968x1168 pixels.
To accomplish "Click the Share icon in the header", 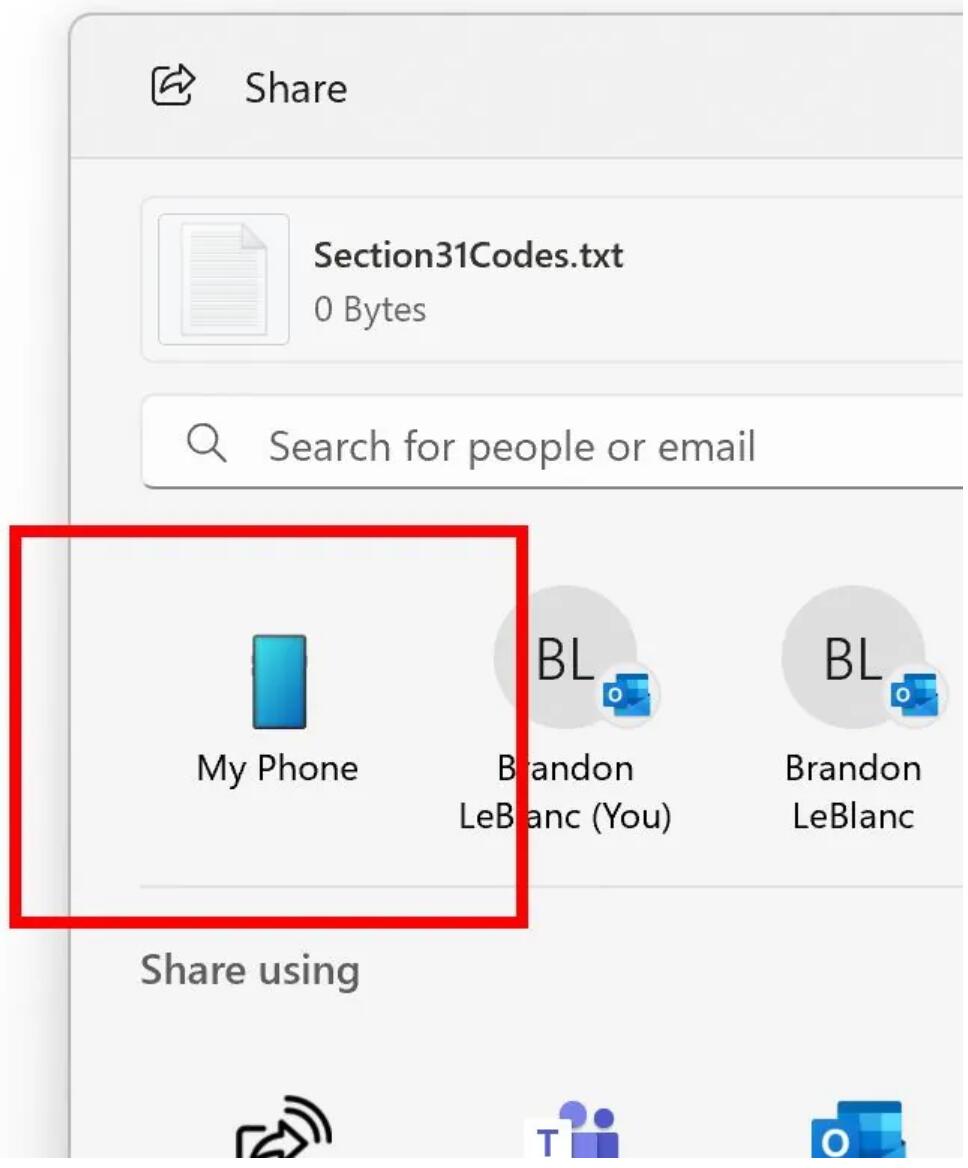I will (x=173, y=86).
